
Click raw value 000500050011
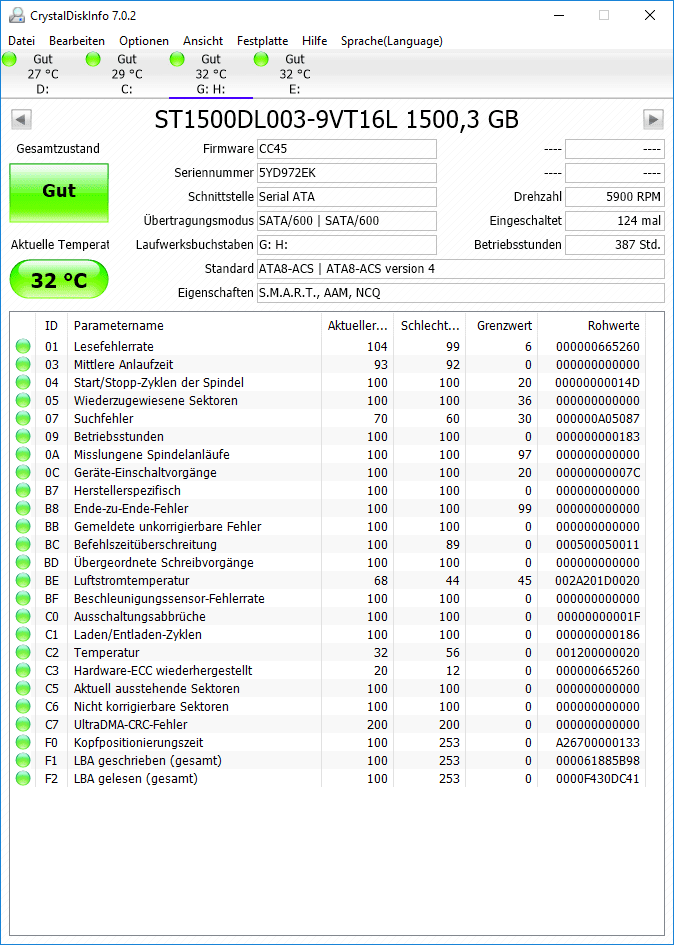point(597,544)
